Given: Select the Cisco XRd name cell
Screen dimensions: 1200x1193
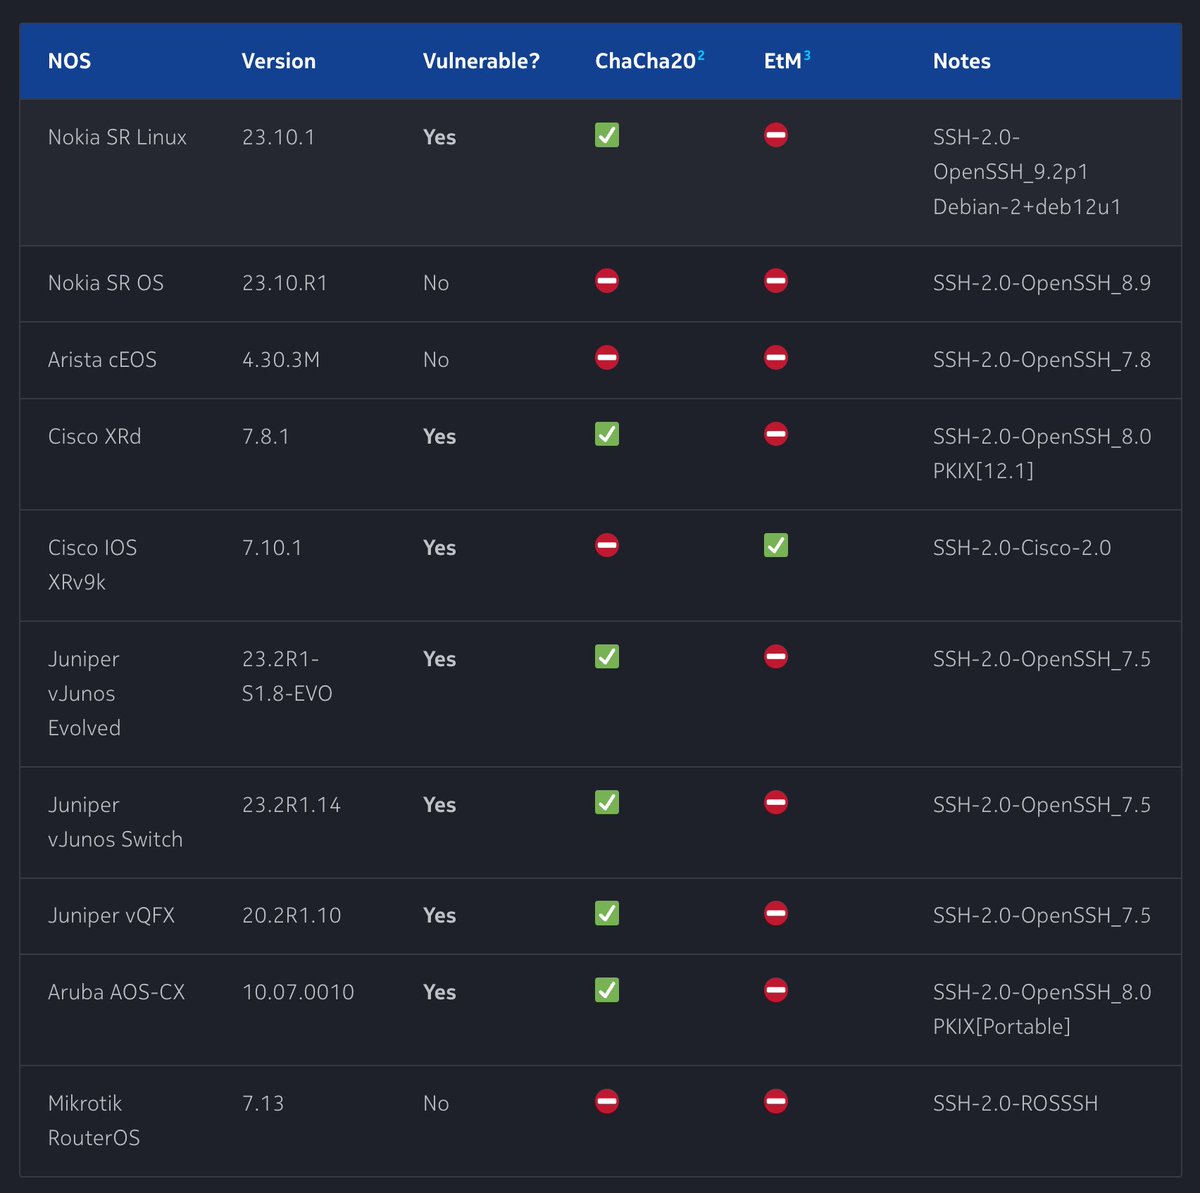Looking at the screenshot, I should pos(94,437).
